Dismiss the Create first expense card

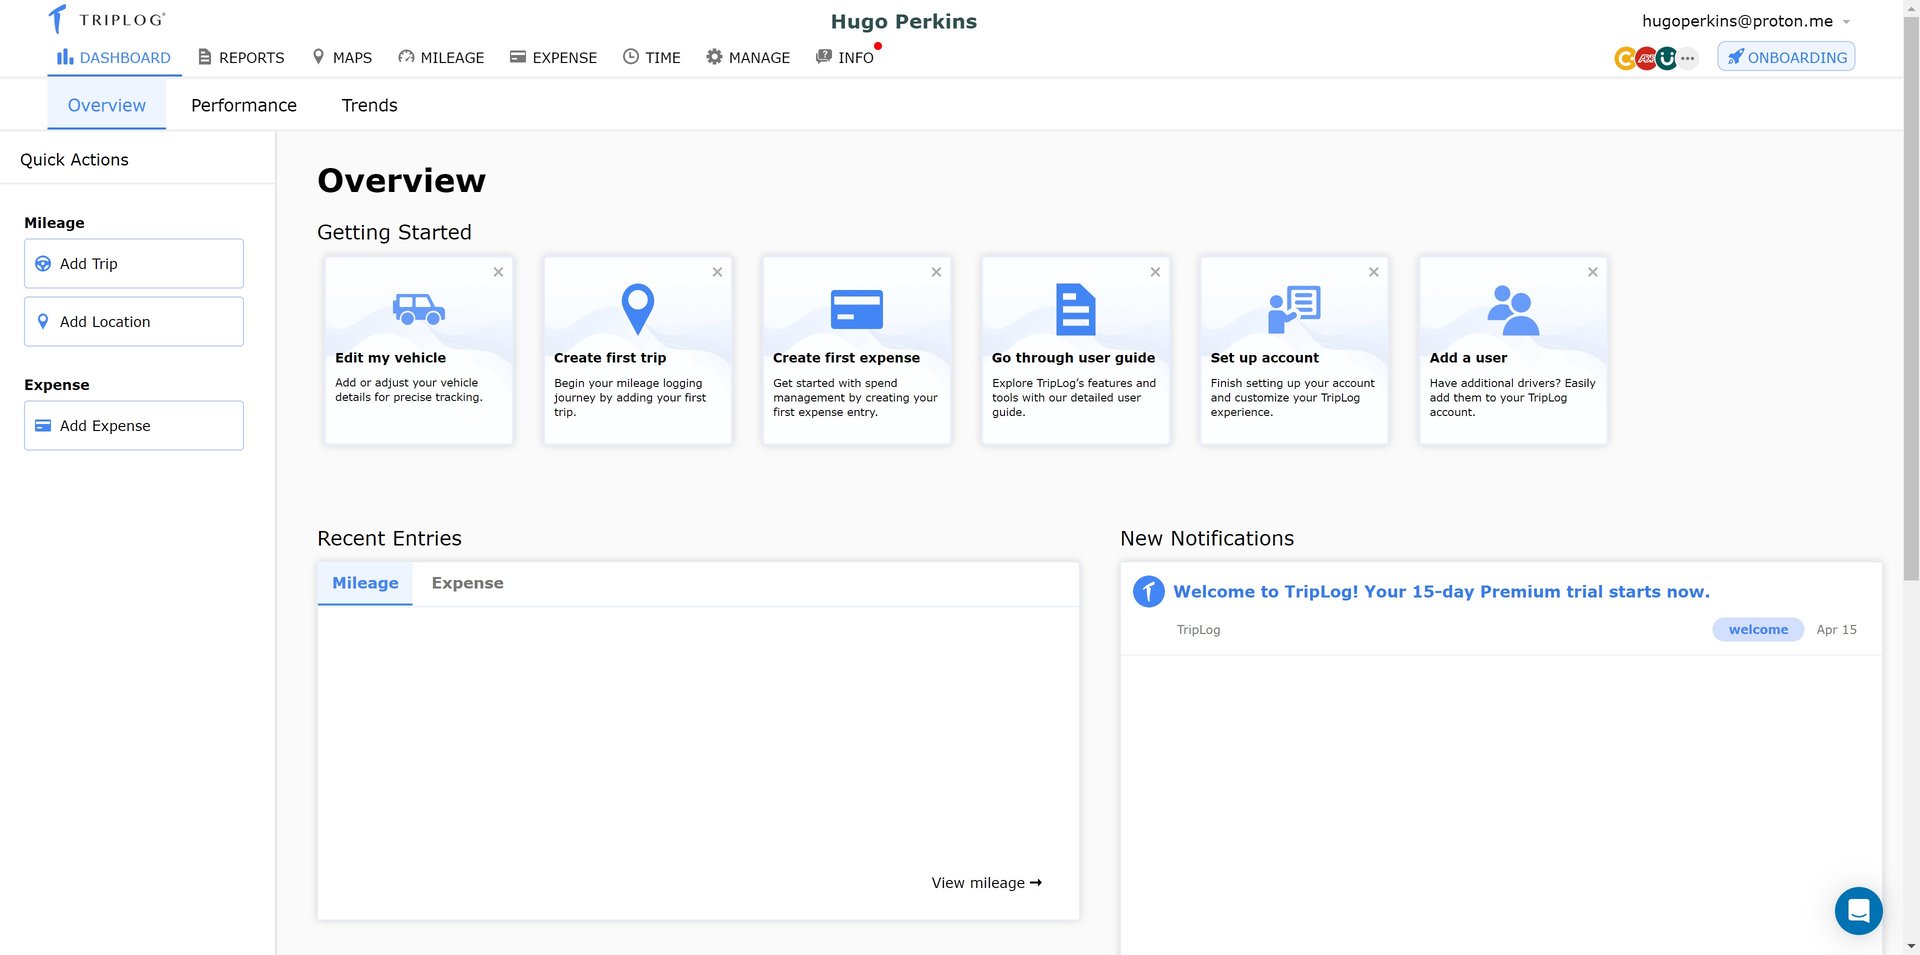click(936, 272)
